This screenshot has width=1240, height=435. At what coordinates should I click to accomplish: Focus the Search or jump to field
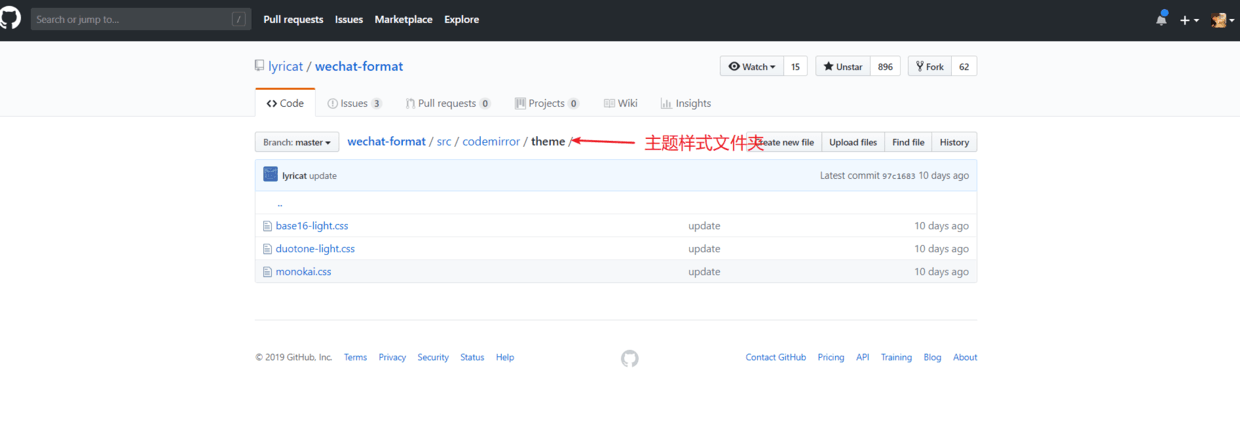pyautogui.click(x=140, y=19)
